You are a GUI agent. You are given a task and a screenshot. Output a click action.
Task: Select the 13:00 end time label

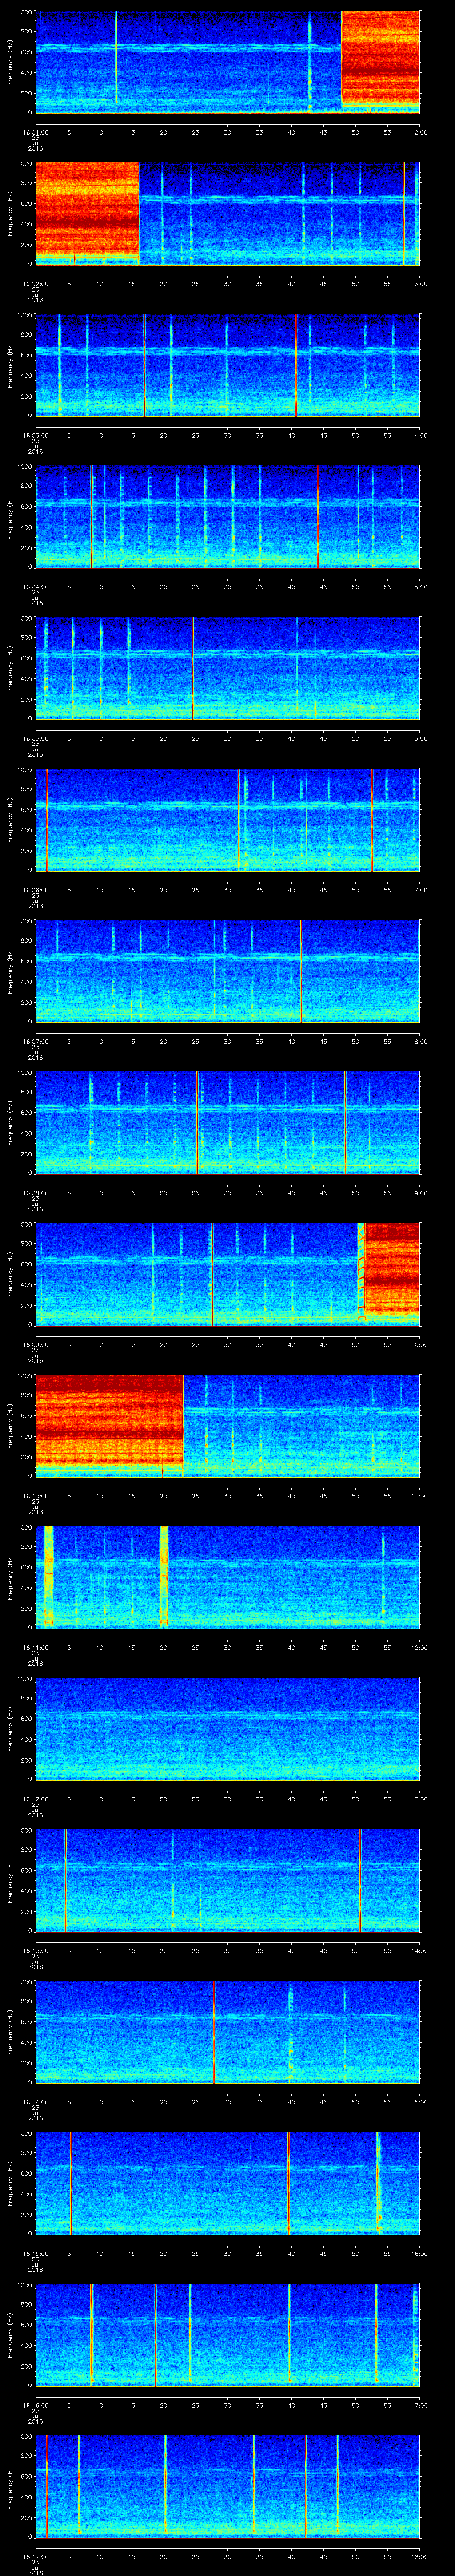tap(419, 1799)
